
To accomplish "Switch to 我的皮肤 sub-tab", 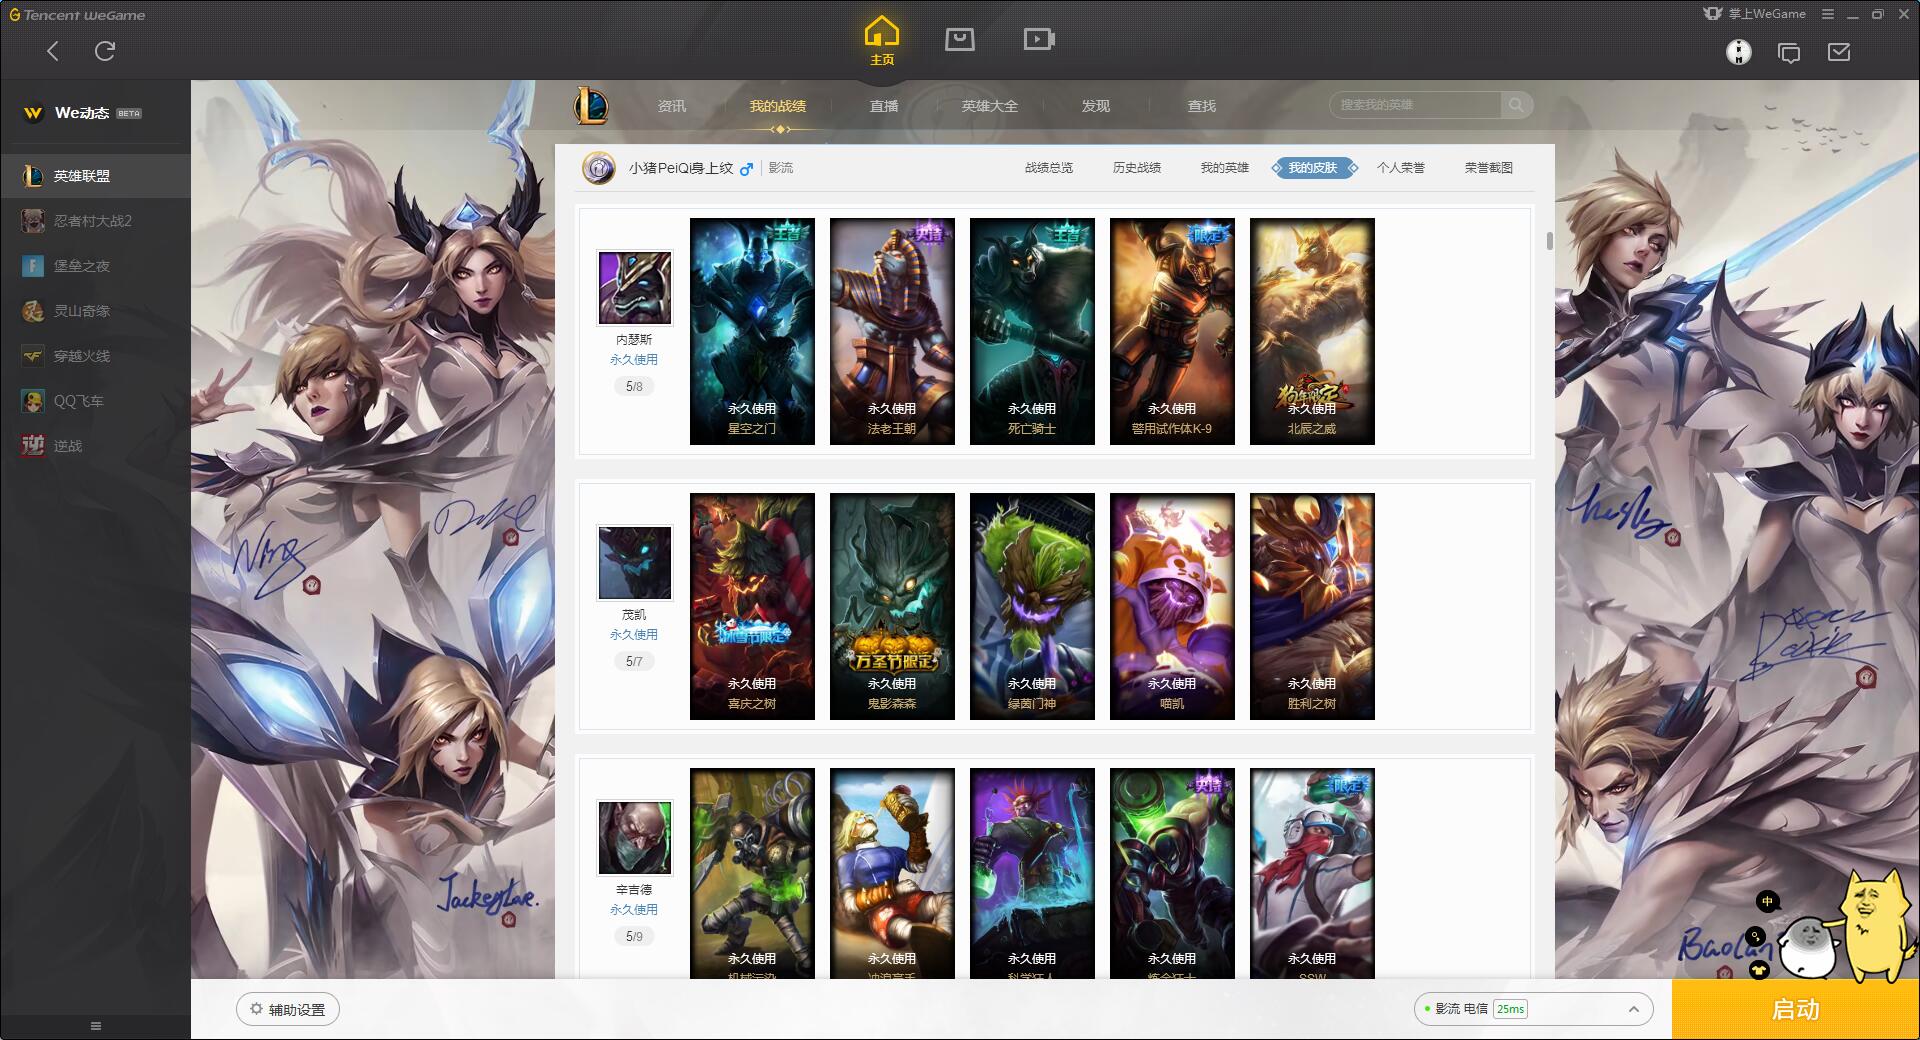I will coord(1313,168).
